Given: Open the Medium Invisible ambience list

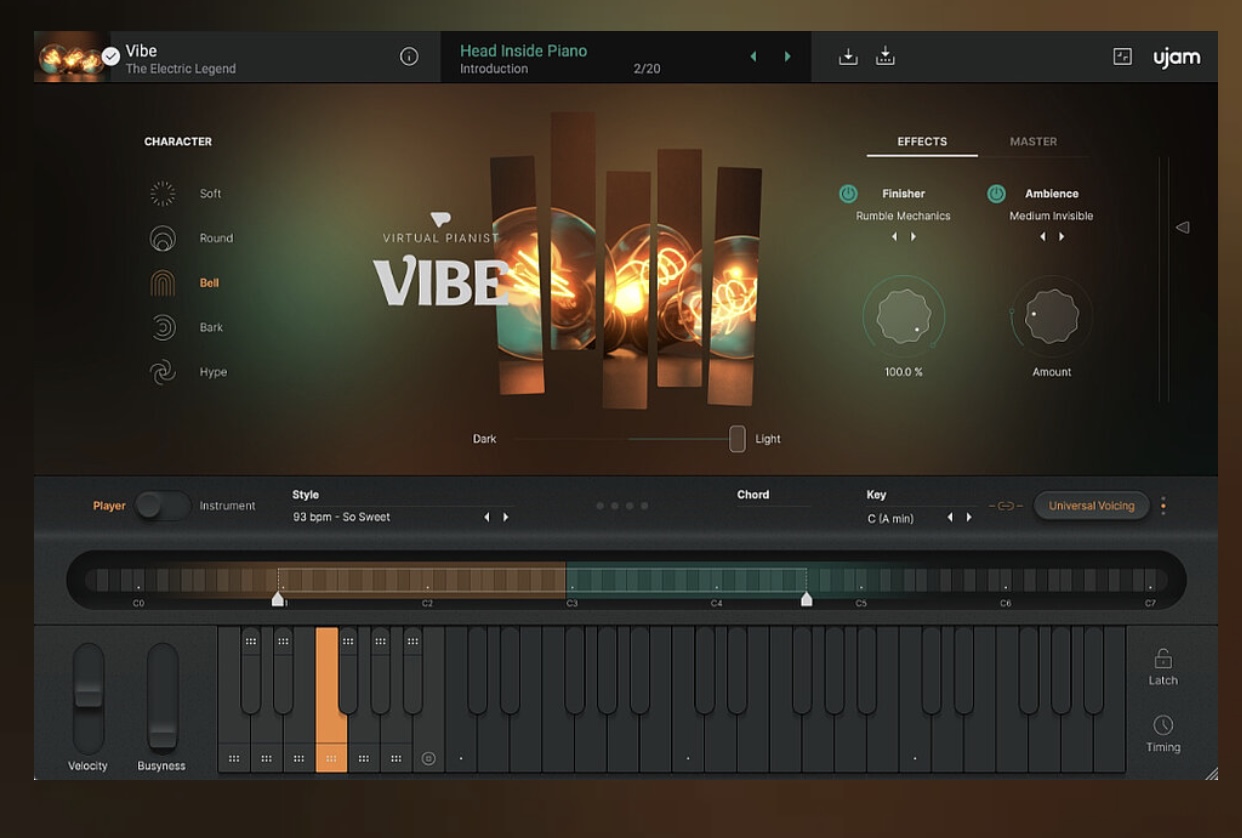Looking at the screenshot, I should (1051, 216).
